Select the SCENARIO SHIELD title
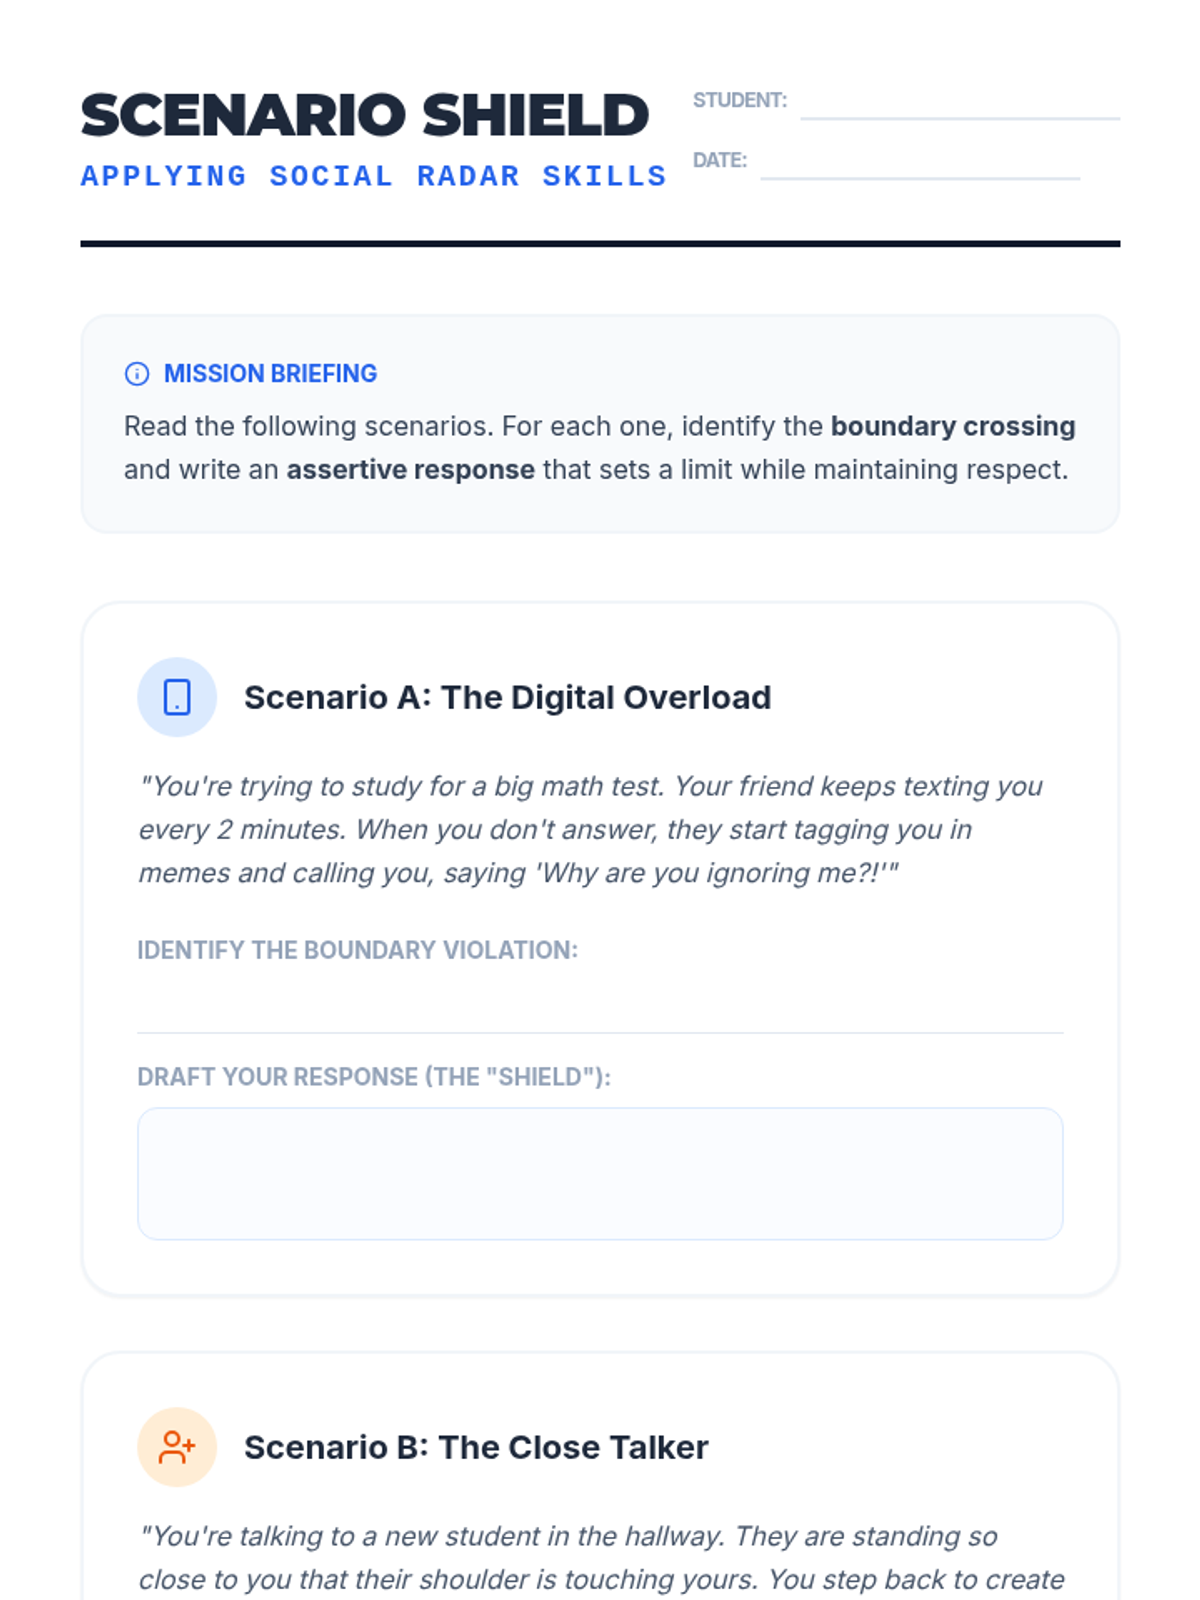The height and width of the screenshot is (1600, 1200). [365, 115]
